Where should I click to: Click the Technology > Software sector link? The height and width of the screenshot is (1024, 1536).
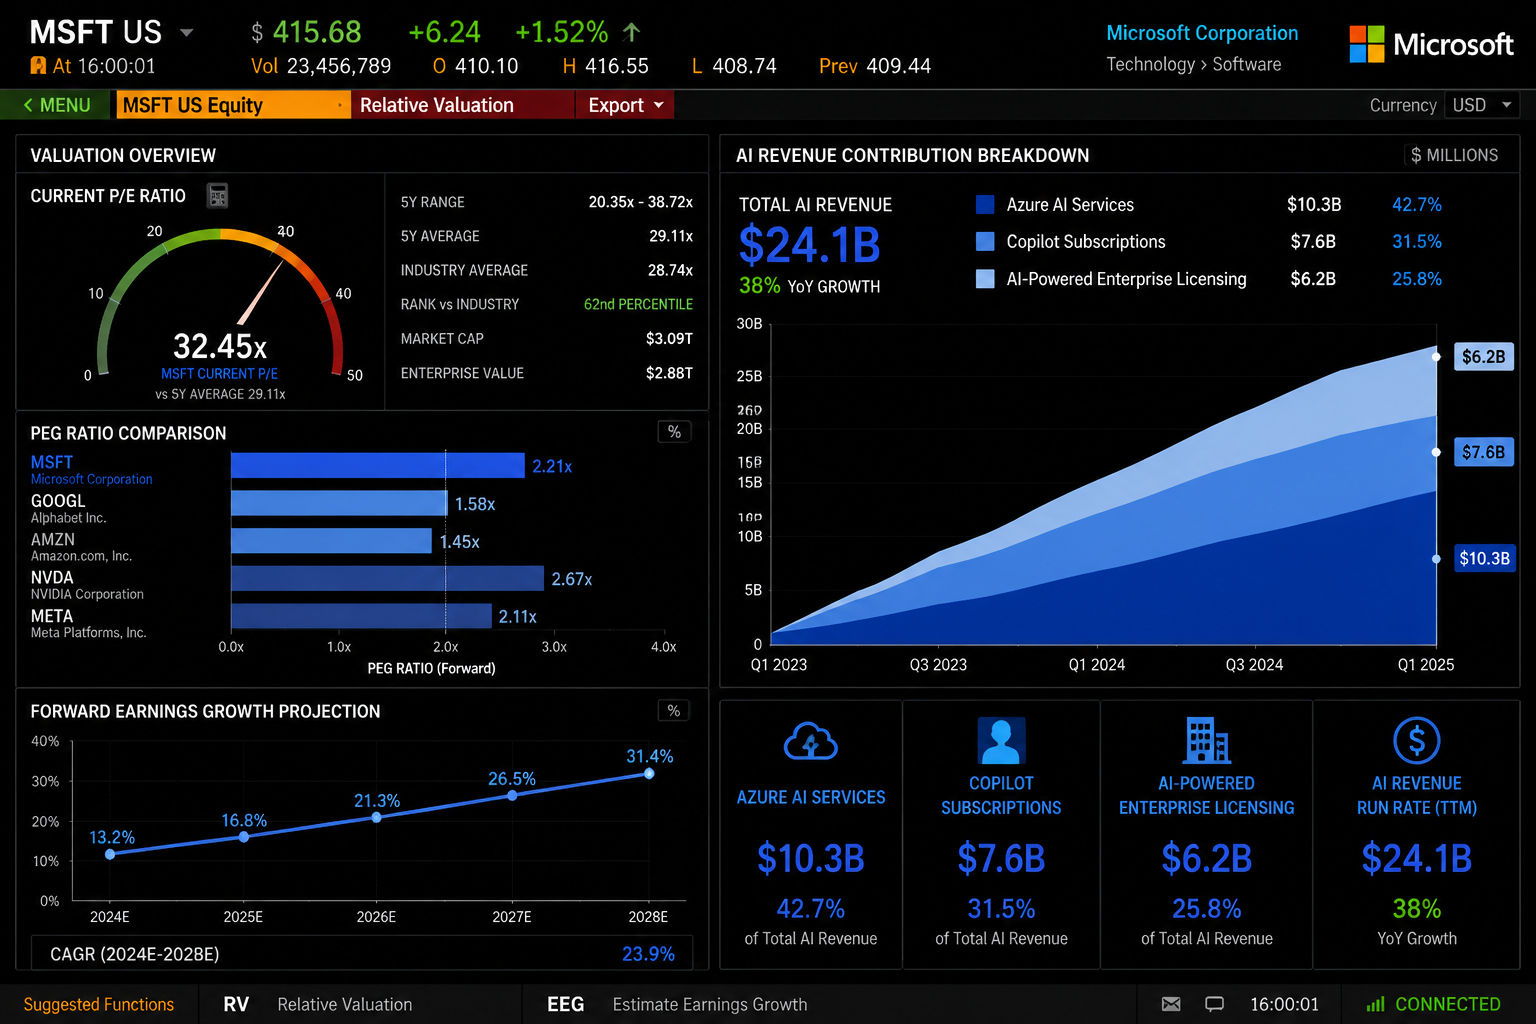coord(1194,64)
